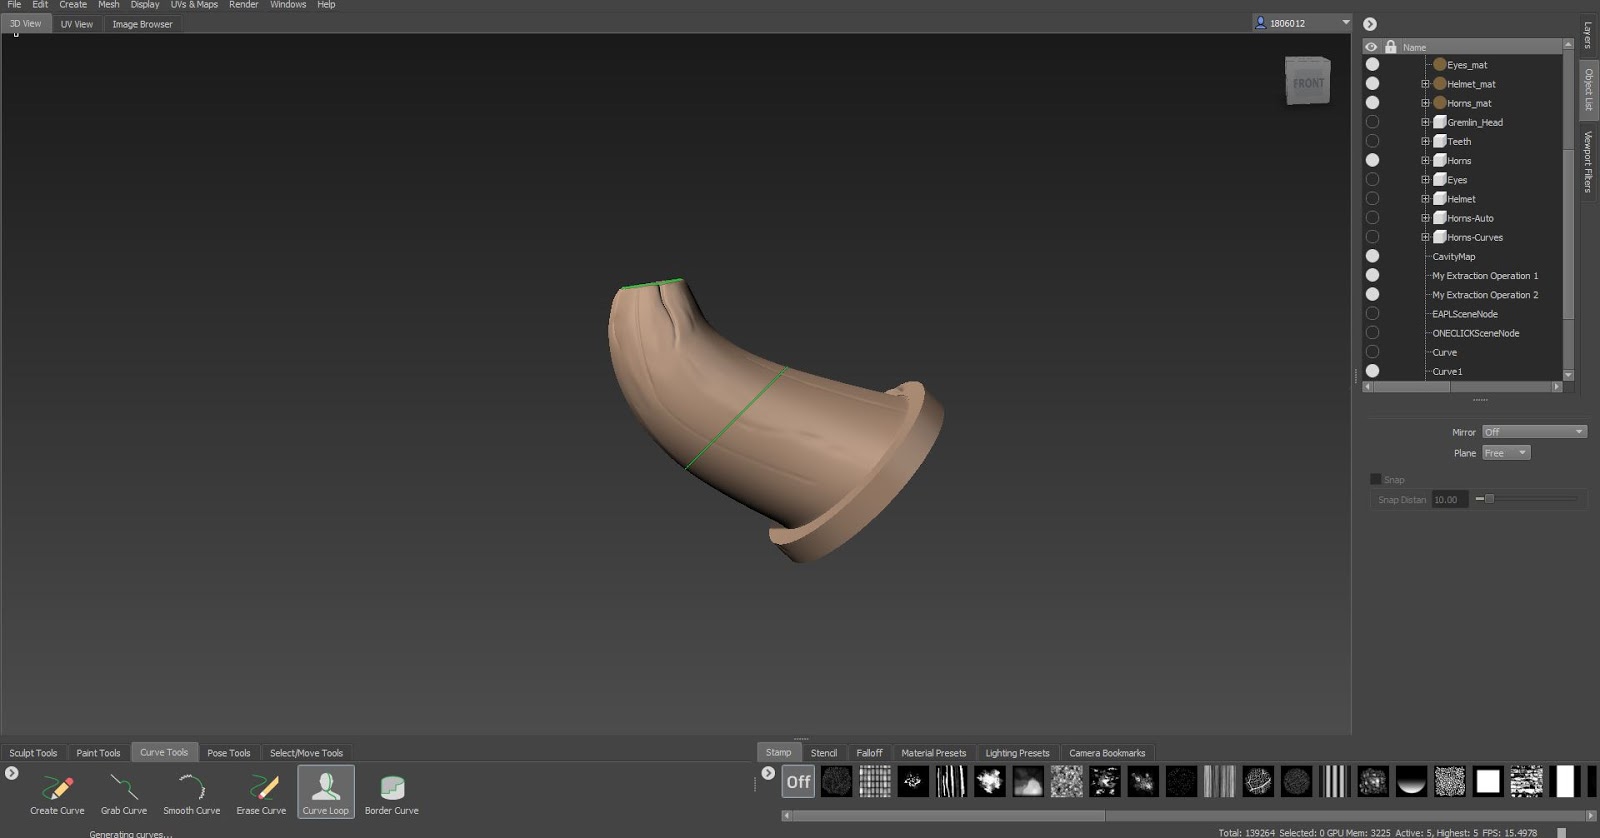
Task: Open the Plane dropdown
Action: click(1506, 453)
